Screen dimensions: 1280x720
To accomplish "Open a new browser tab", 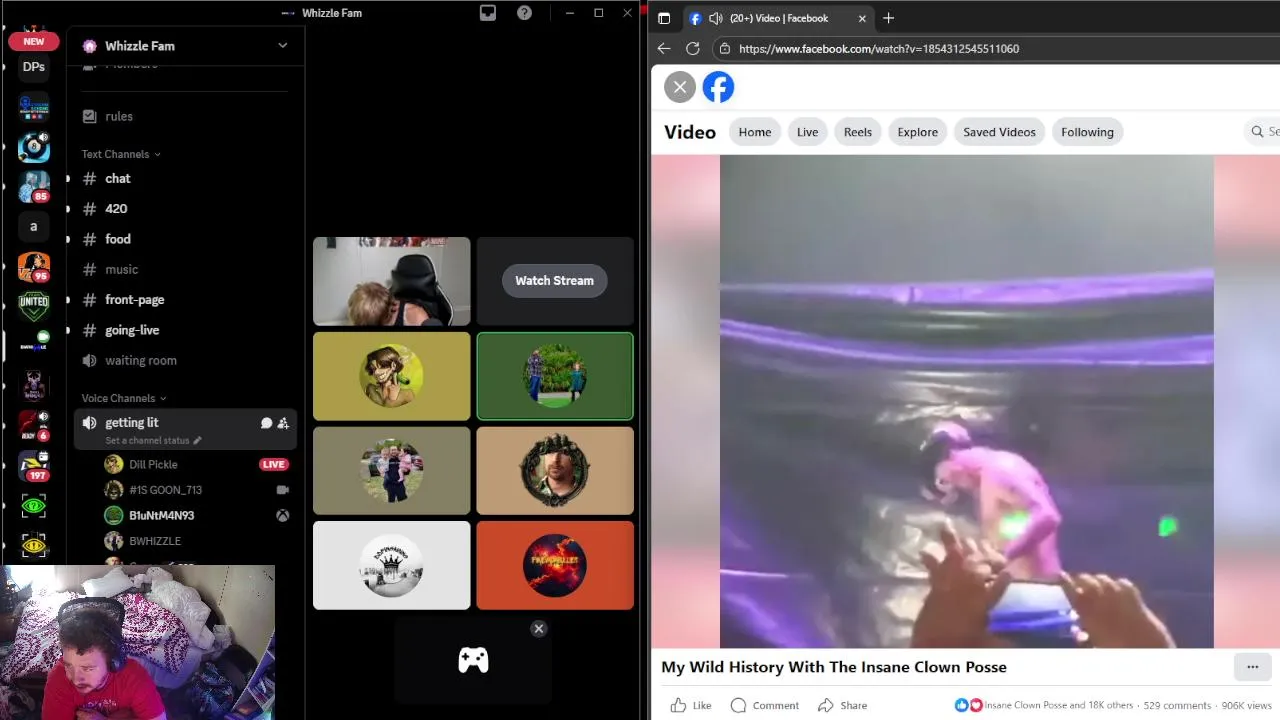I will [888, 18].
